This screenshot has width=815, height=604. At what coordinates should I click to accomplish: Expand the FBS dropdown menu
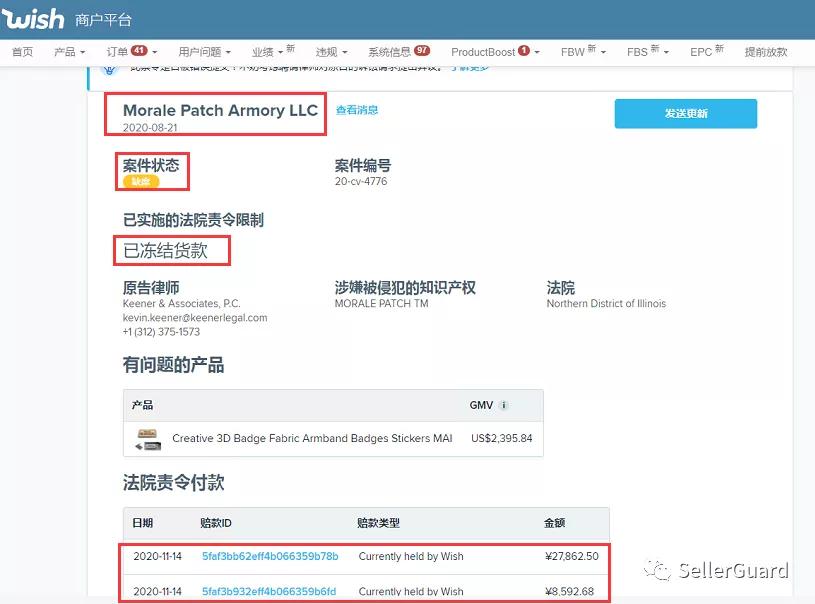pyautogui.click(x=648, y=51)
